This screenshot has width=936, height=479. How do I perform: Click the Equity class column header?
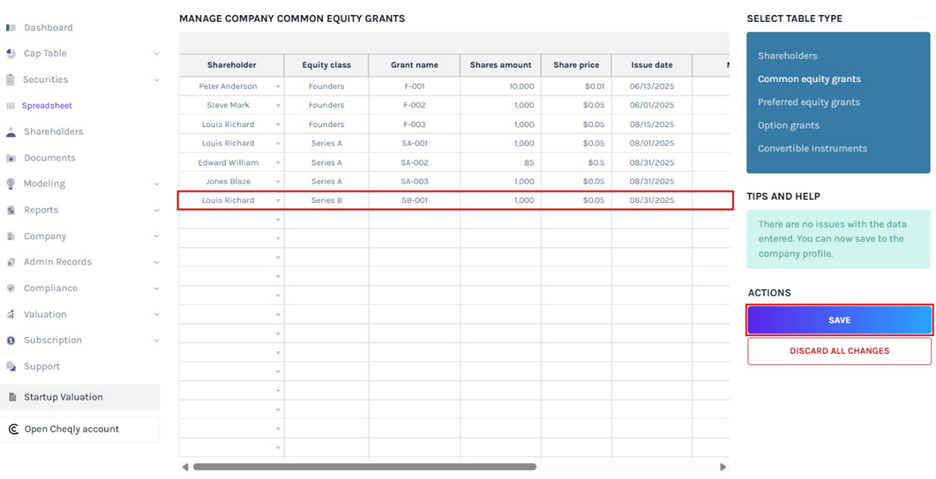(x=327, y=65)
